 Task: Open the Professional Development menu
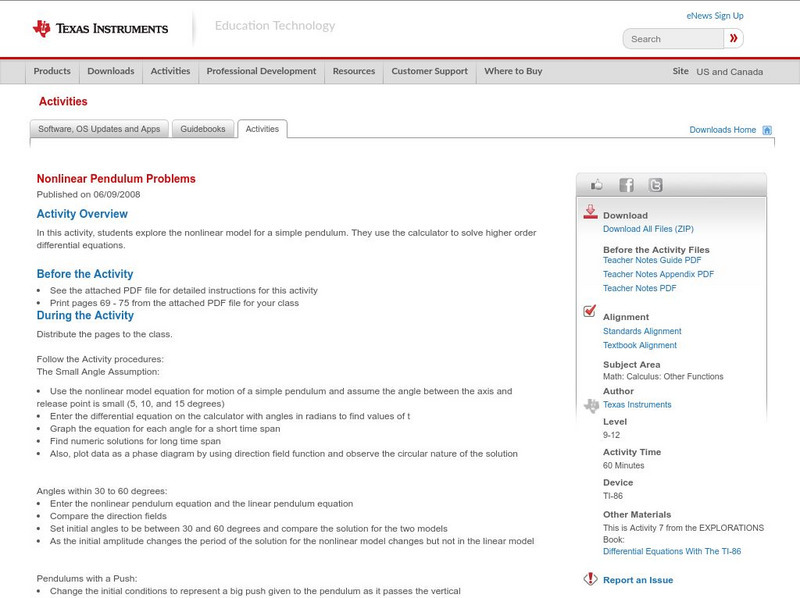point(261,71)
